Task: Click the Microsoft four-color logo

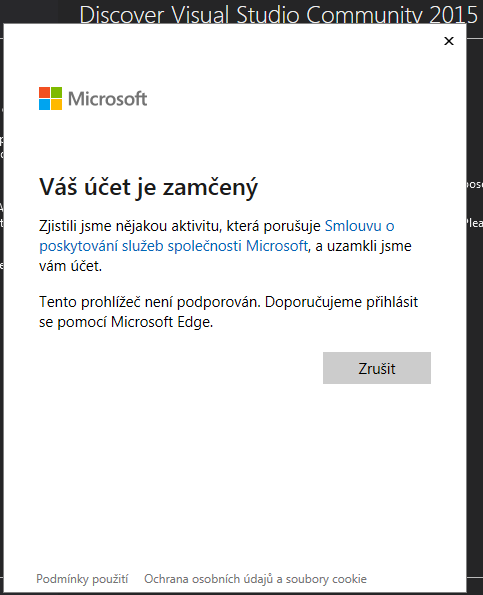Action: click(x=50, y=99)
